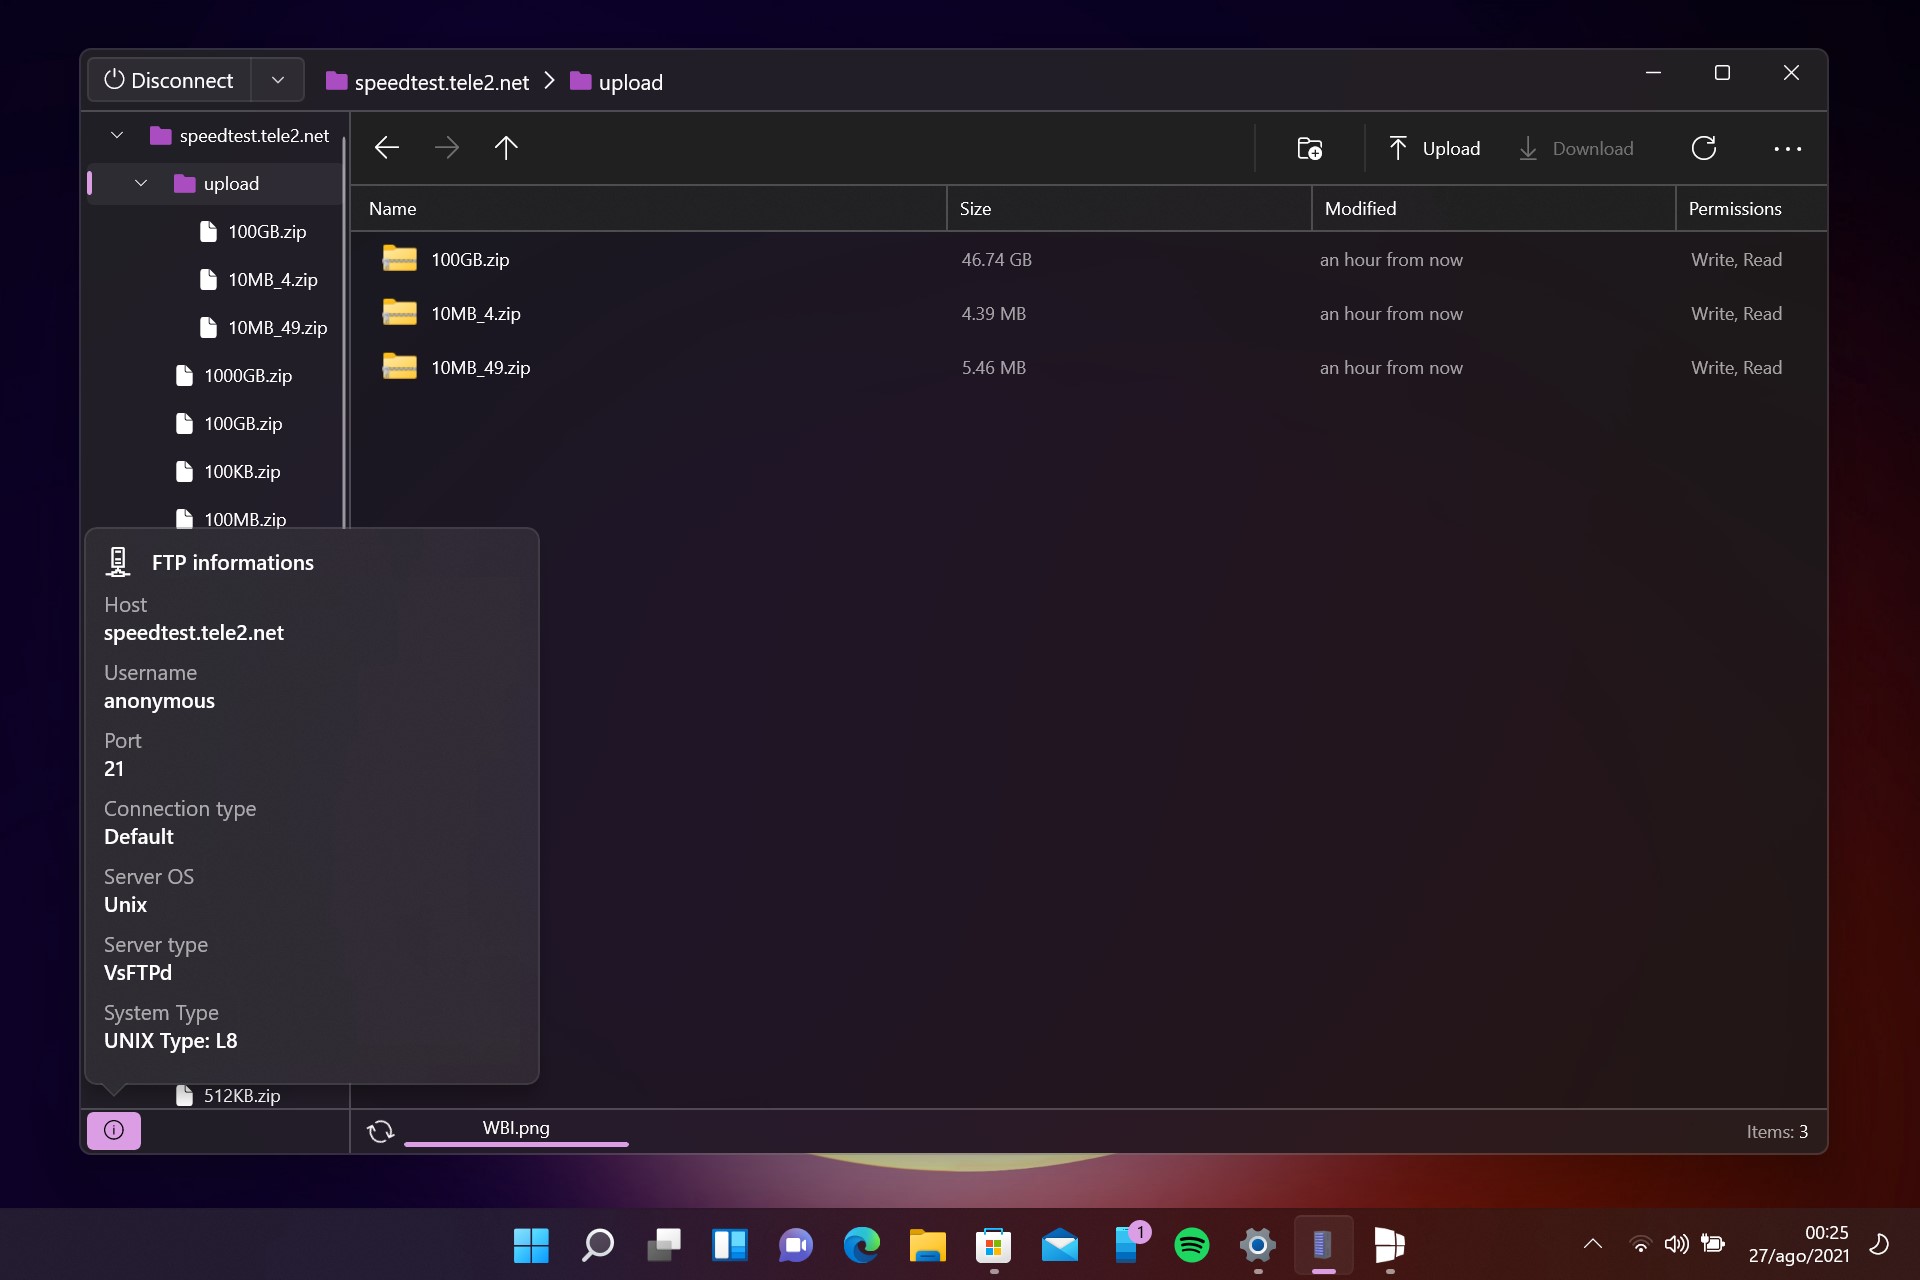
Task: Click the 5.46 MB size cell
Action: (993, 367)
